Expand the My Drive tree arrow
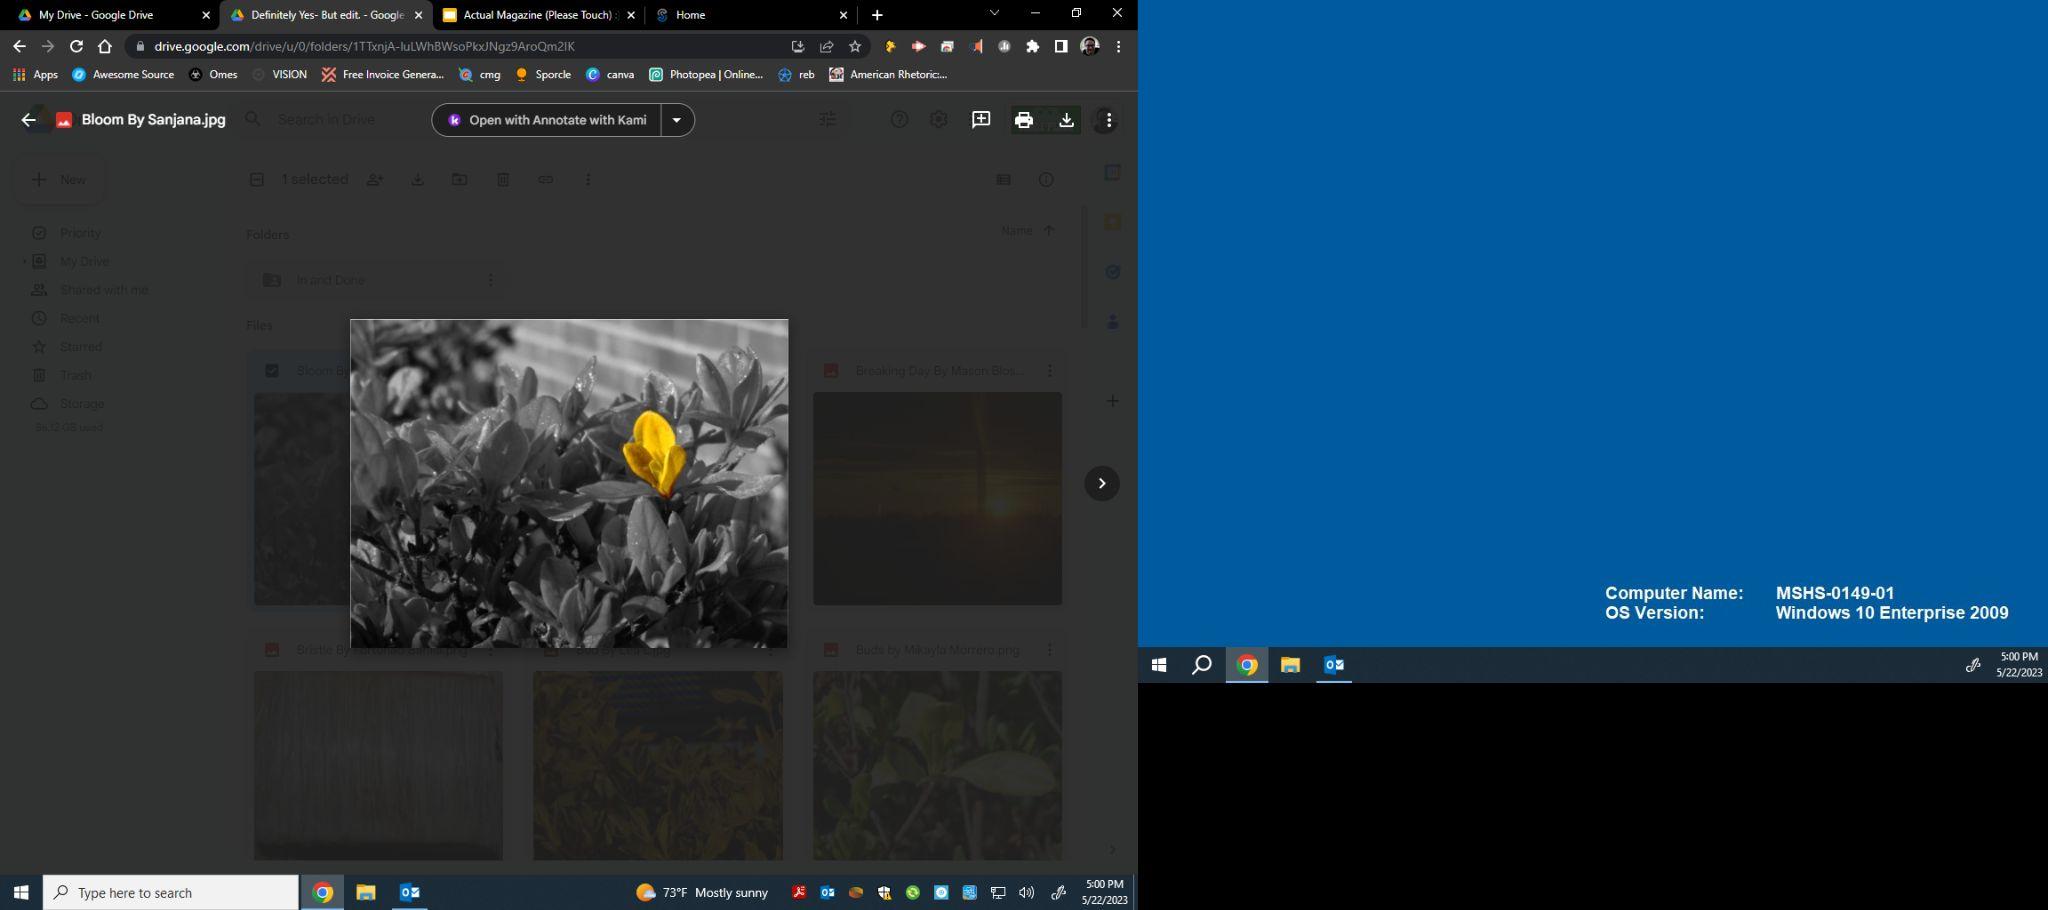The width and height of the screenshot is (2048, 910). 24,262
